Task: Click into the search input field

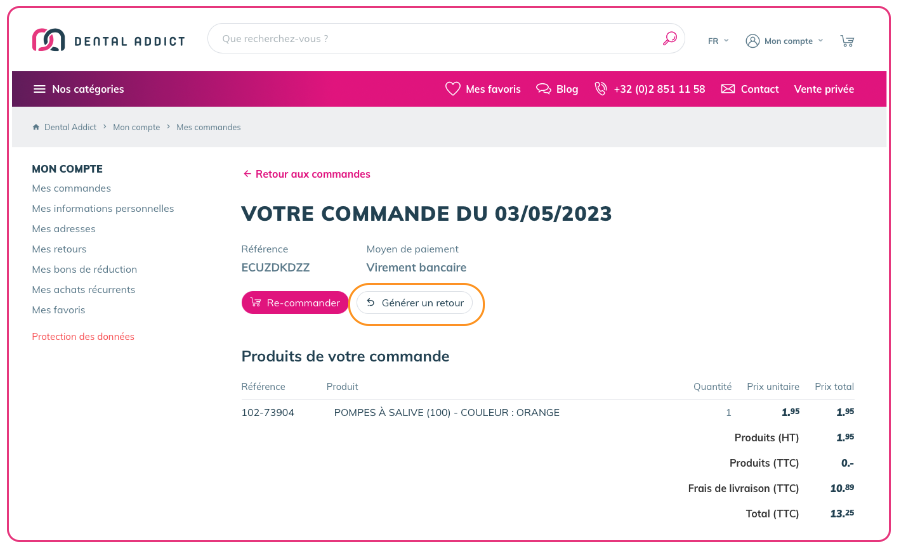Action: (x=430, y=39)
